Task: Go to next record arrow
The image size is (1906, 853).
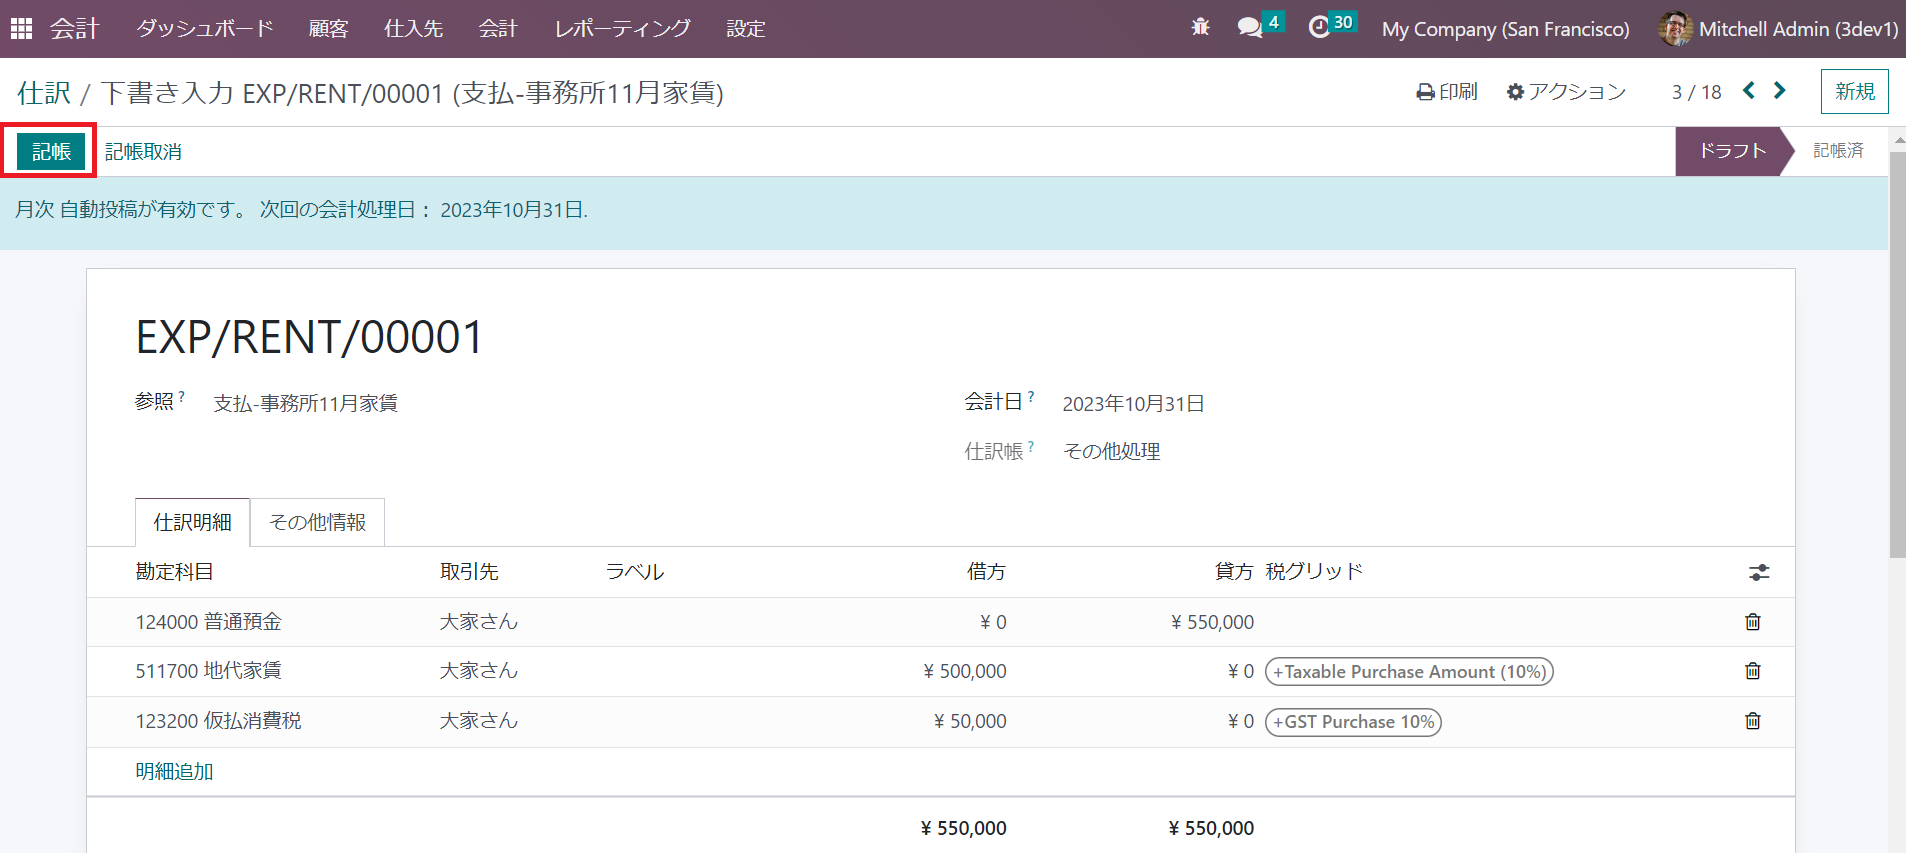Action: tap(1779, 91)
